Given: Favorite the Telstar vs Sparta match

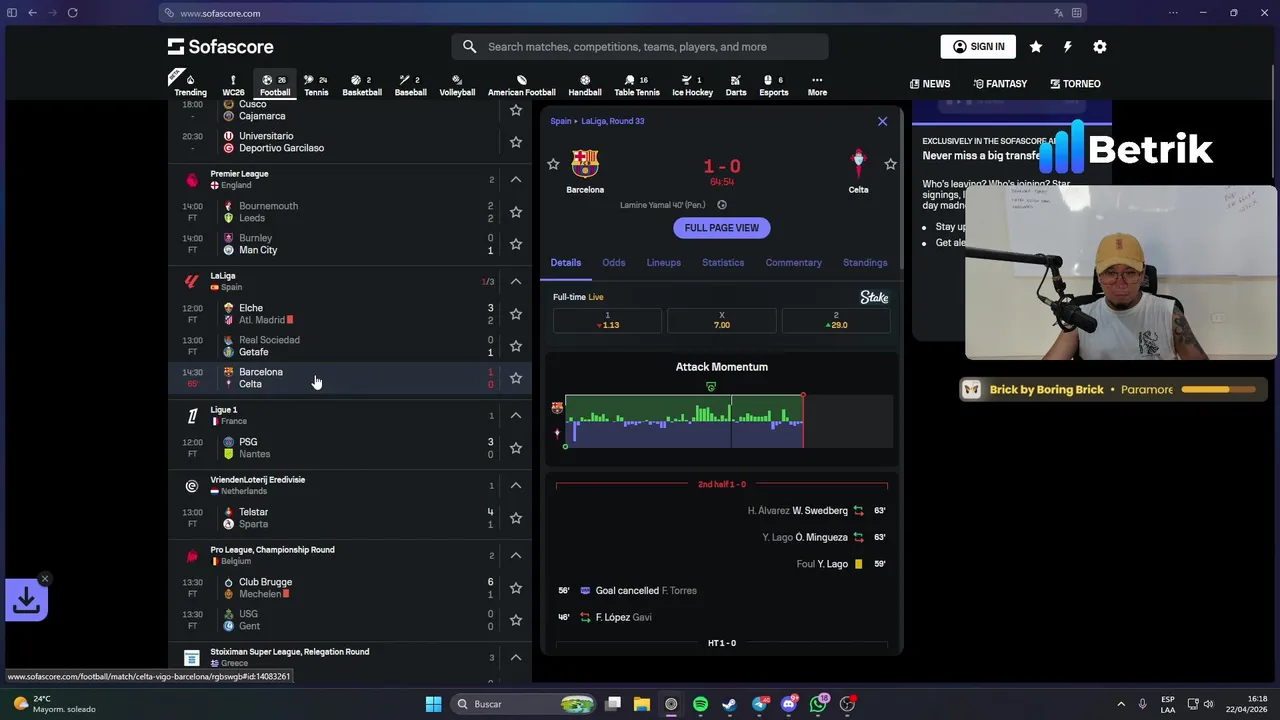Looking at the screenshot, I should click(516, 518).
